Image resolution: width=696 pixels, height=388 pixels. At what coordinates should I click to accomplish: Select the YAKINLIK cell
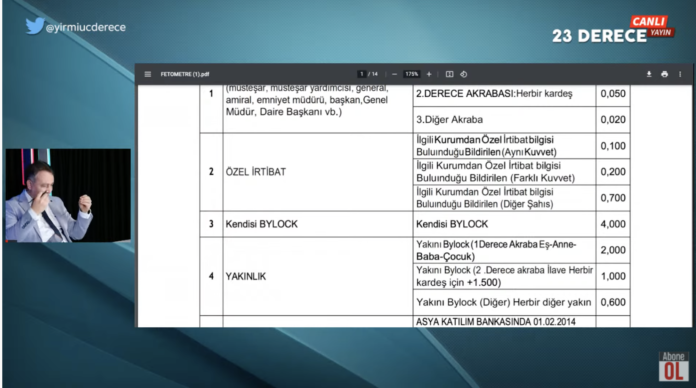[317, 276]
